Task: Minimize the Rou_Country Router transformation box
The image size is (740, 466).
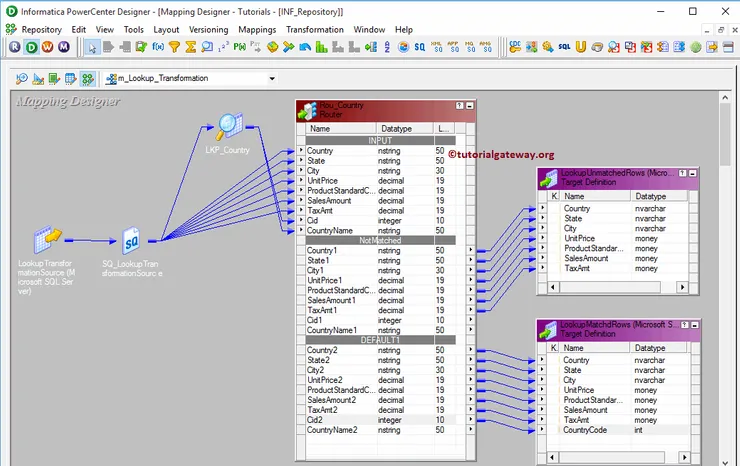Action: coord(471,105)
